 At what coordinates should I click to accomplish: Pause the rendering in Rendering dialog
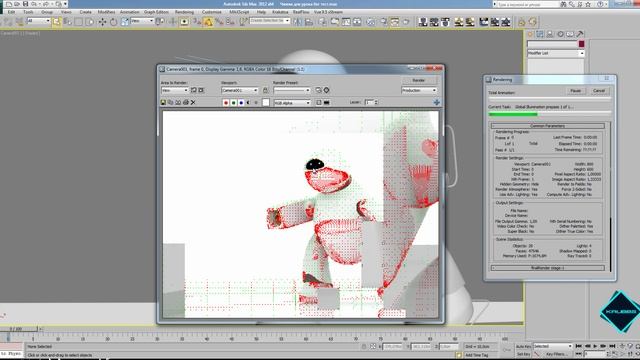(576, 91)
